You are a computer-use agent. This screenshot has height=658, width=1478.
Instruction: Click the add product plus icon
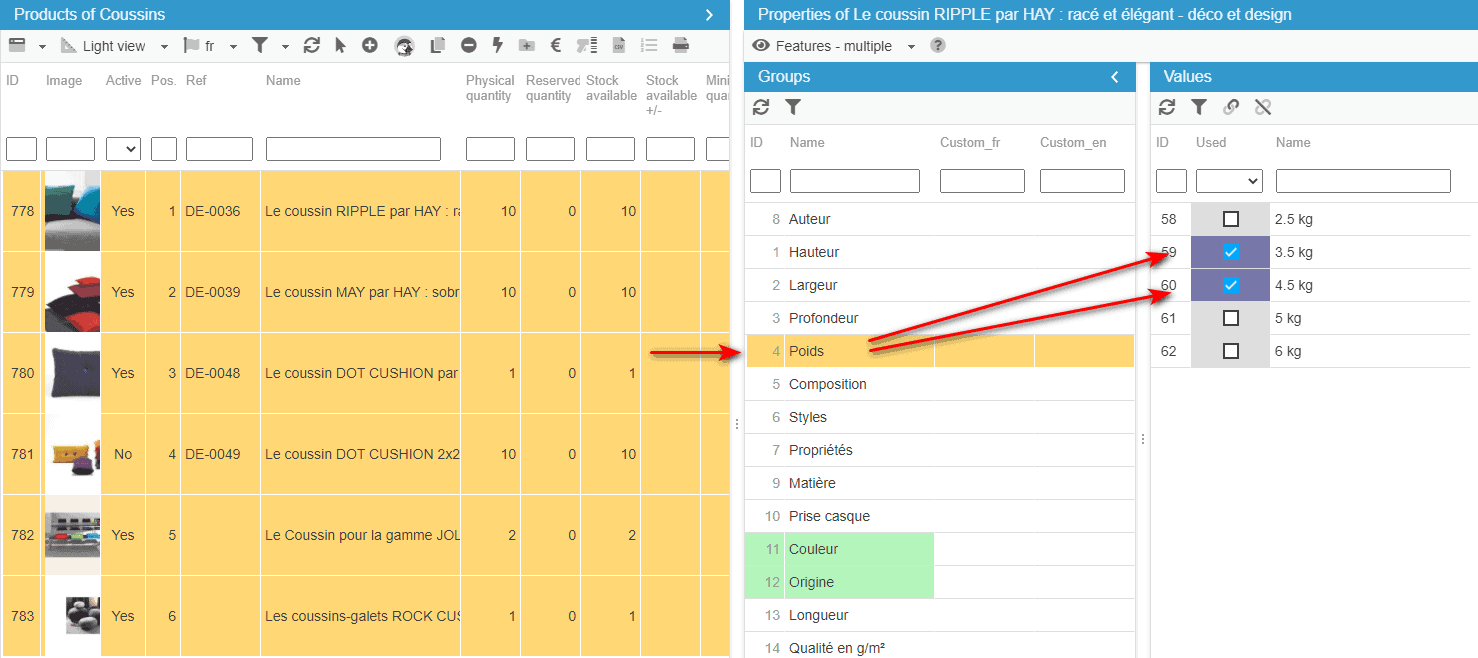[x=370, y=46]
